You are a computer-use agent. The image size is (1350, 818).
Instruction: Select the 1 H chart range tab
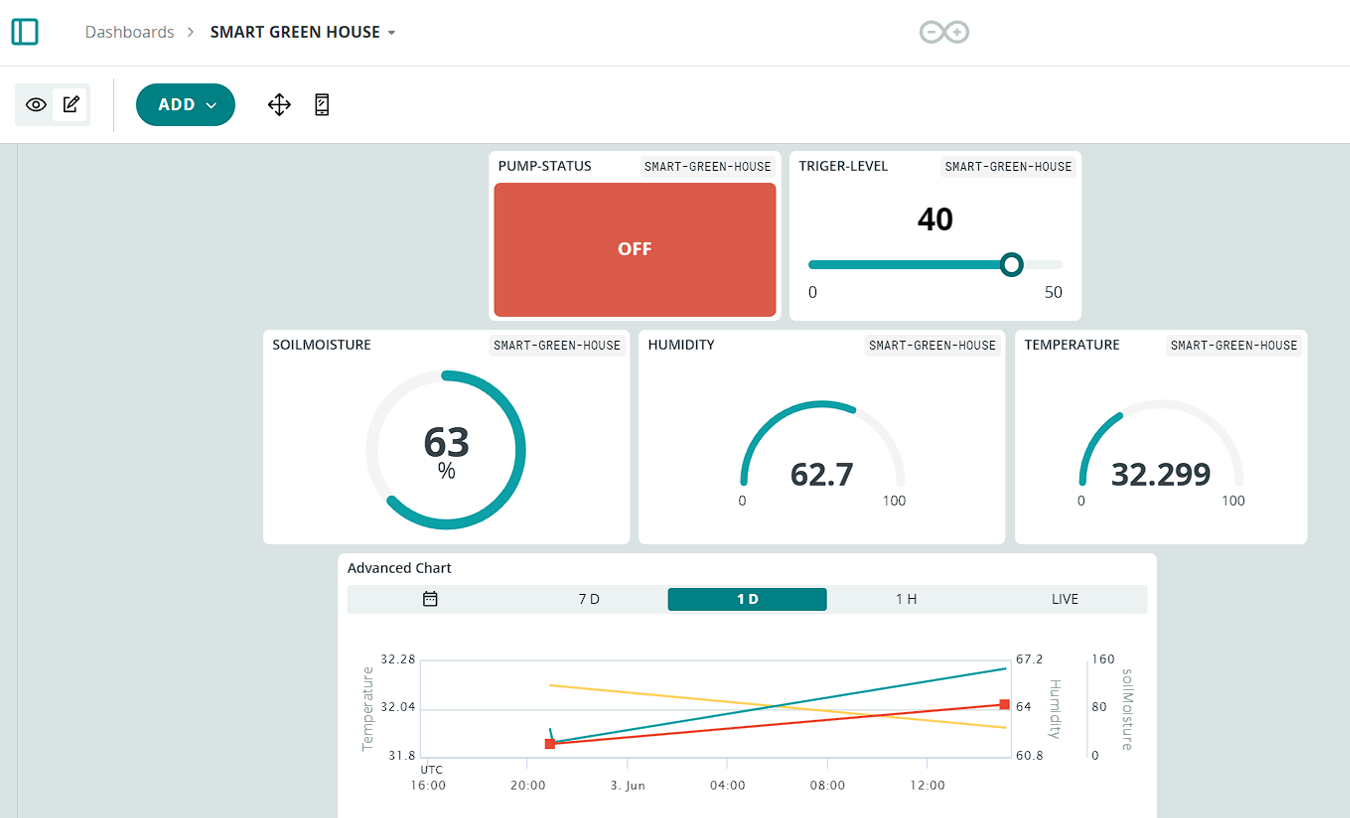click(x=906, y=599)
